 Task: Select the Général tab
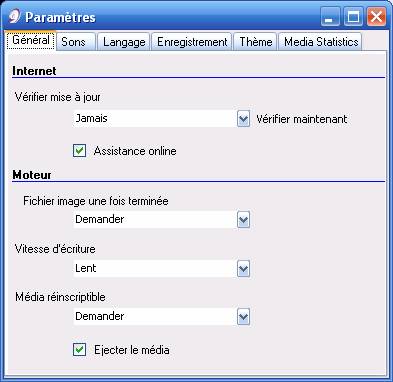[31, 40]
